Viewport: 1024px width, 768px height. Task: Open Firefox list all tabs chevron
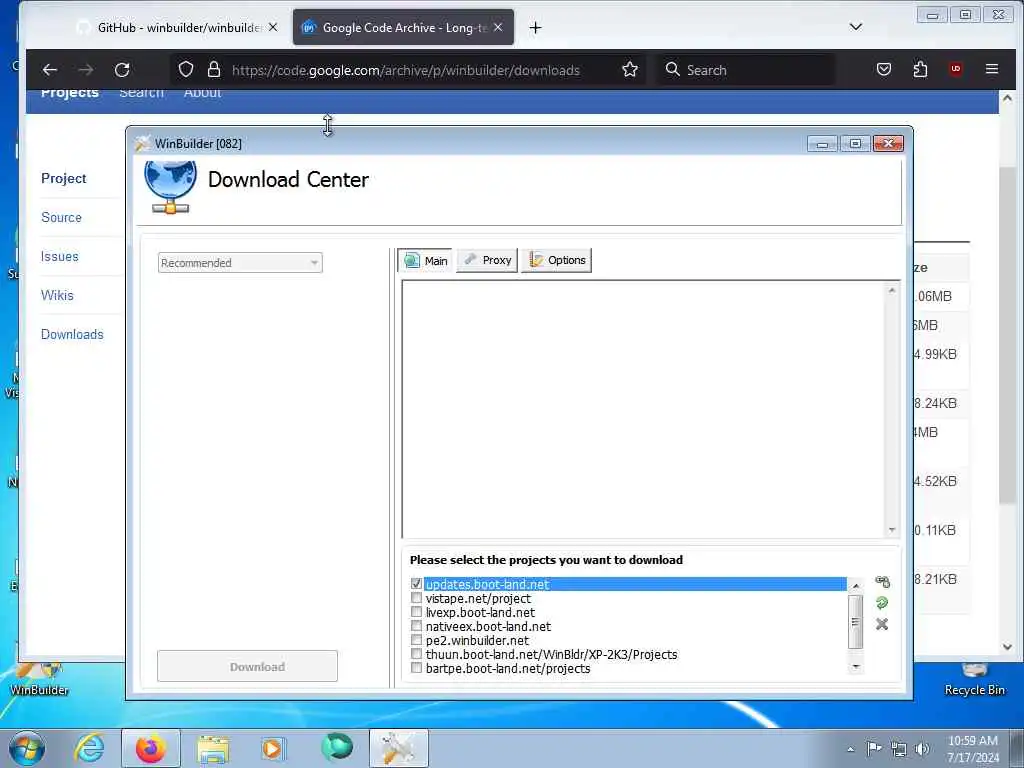coord(856,27)
